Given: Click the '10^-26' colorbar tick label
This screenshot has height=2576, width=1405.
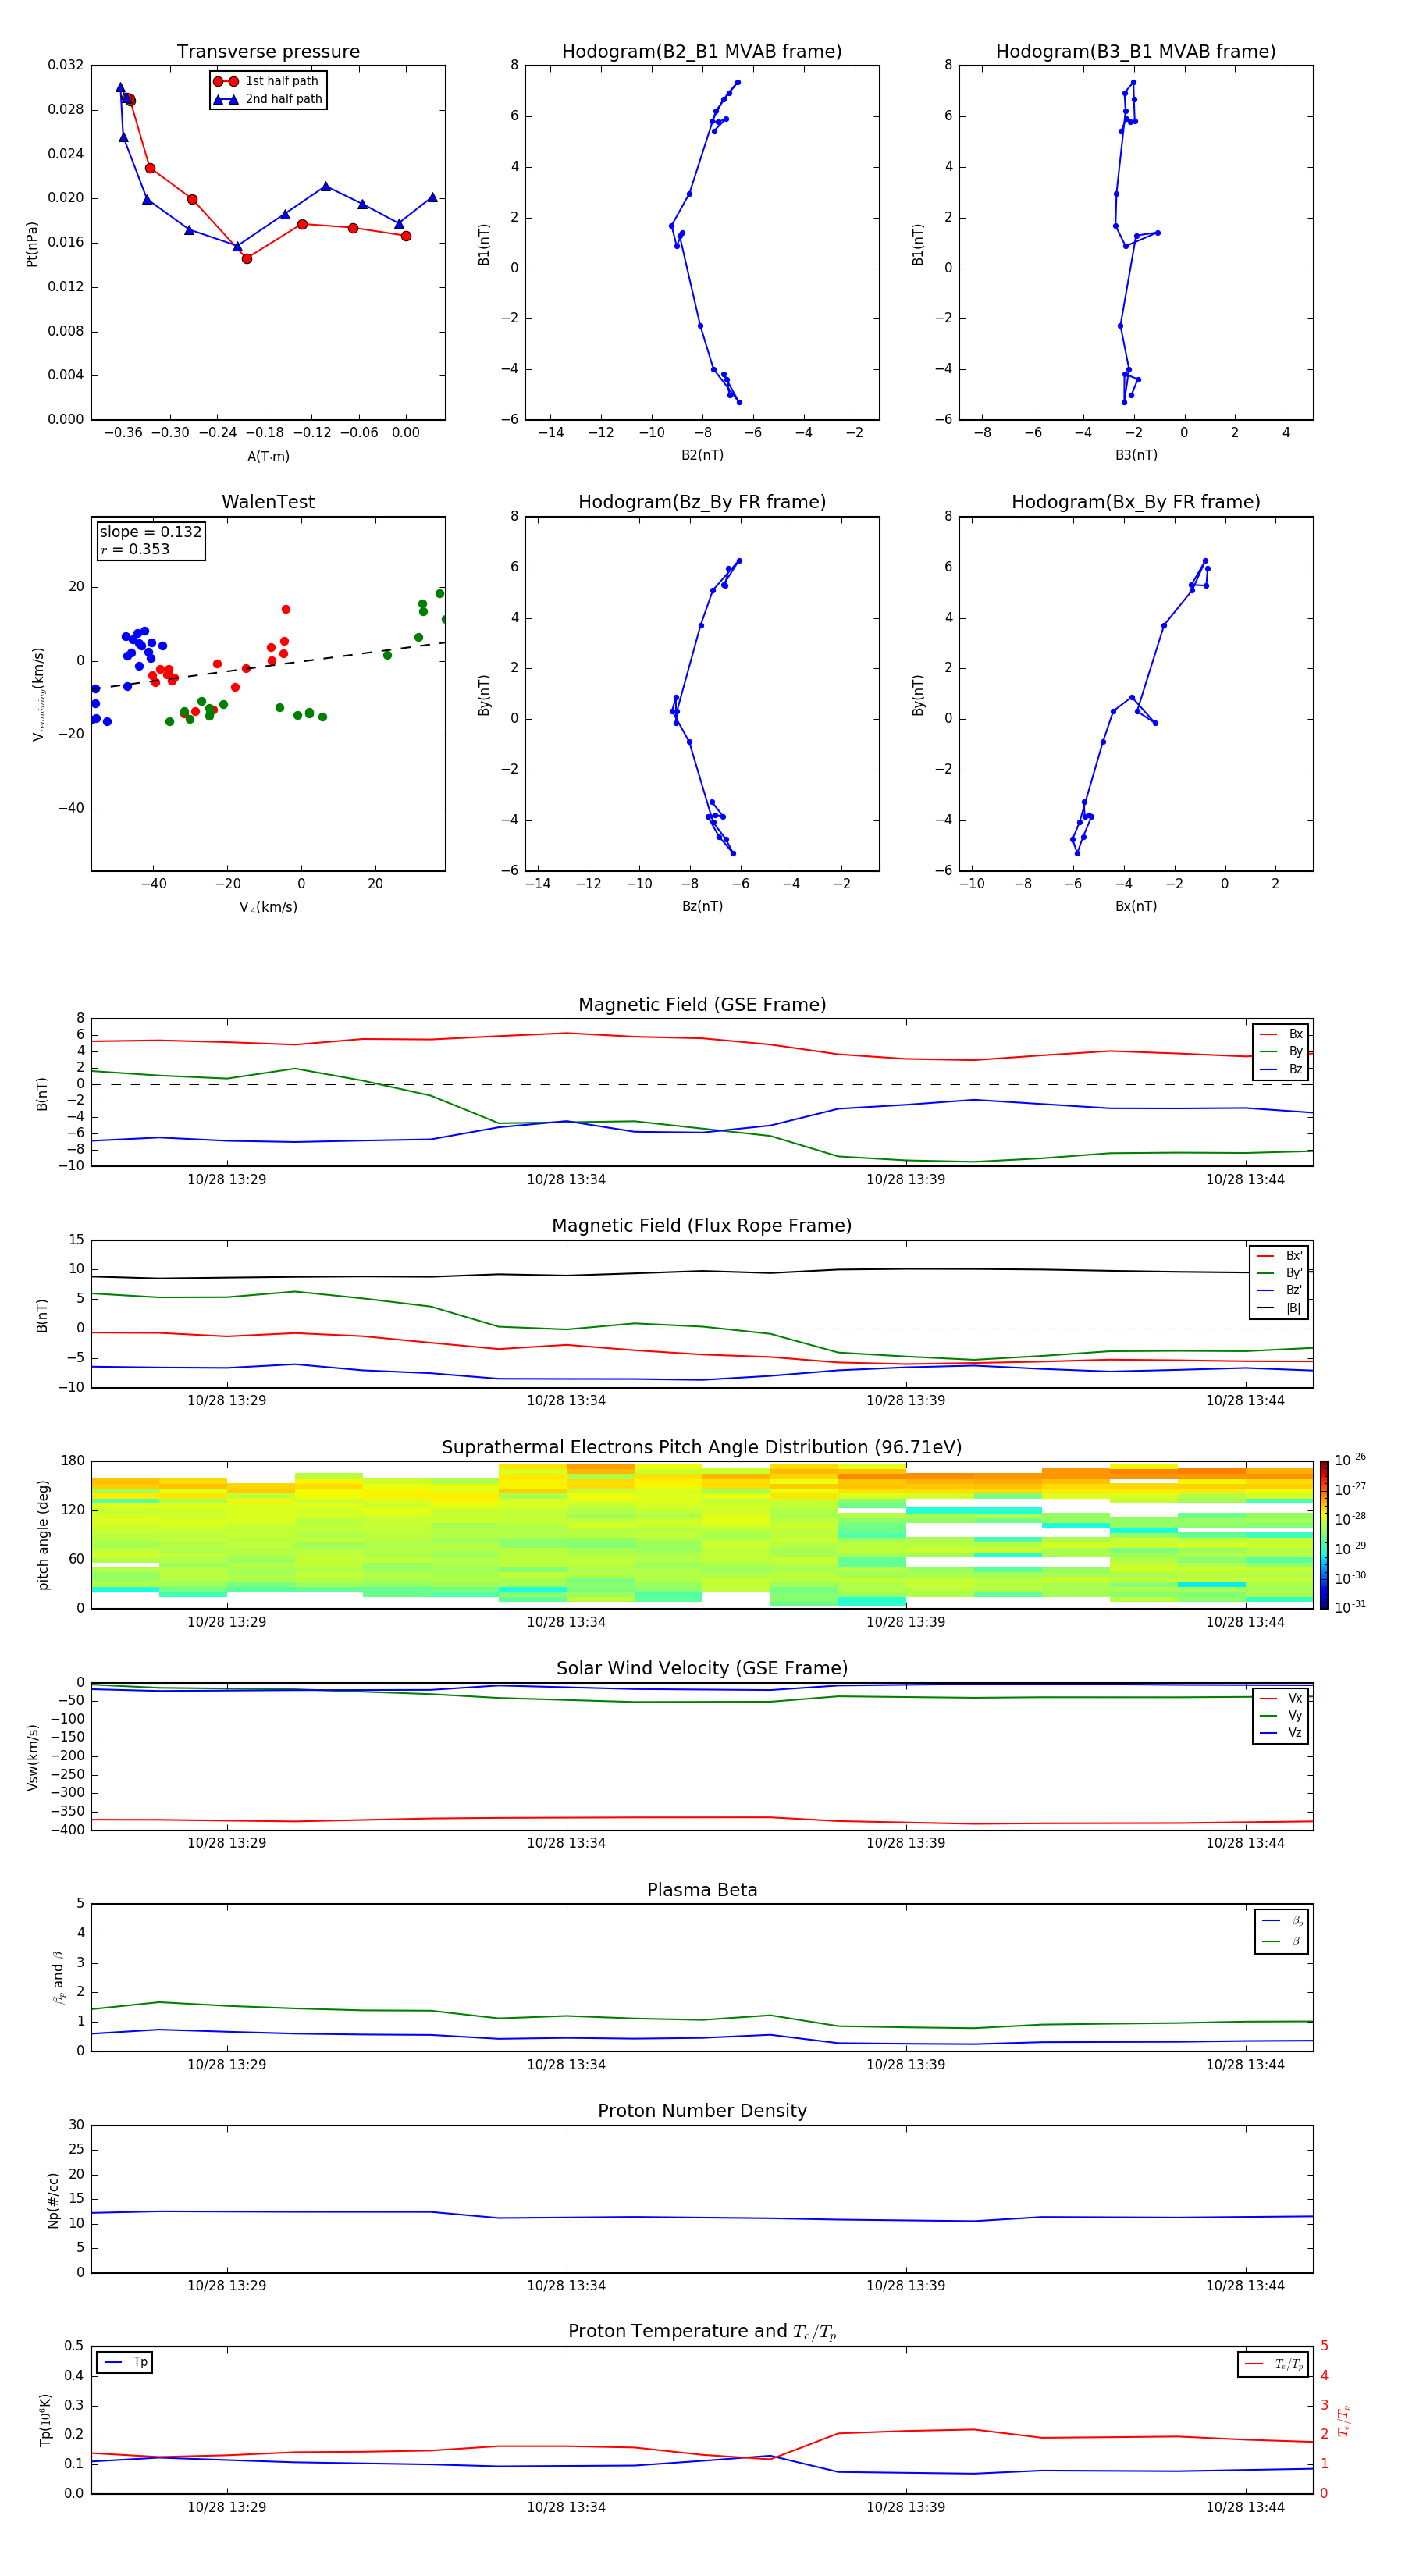Looking at the screenshot, I should (x=1350, y=1460).
